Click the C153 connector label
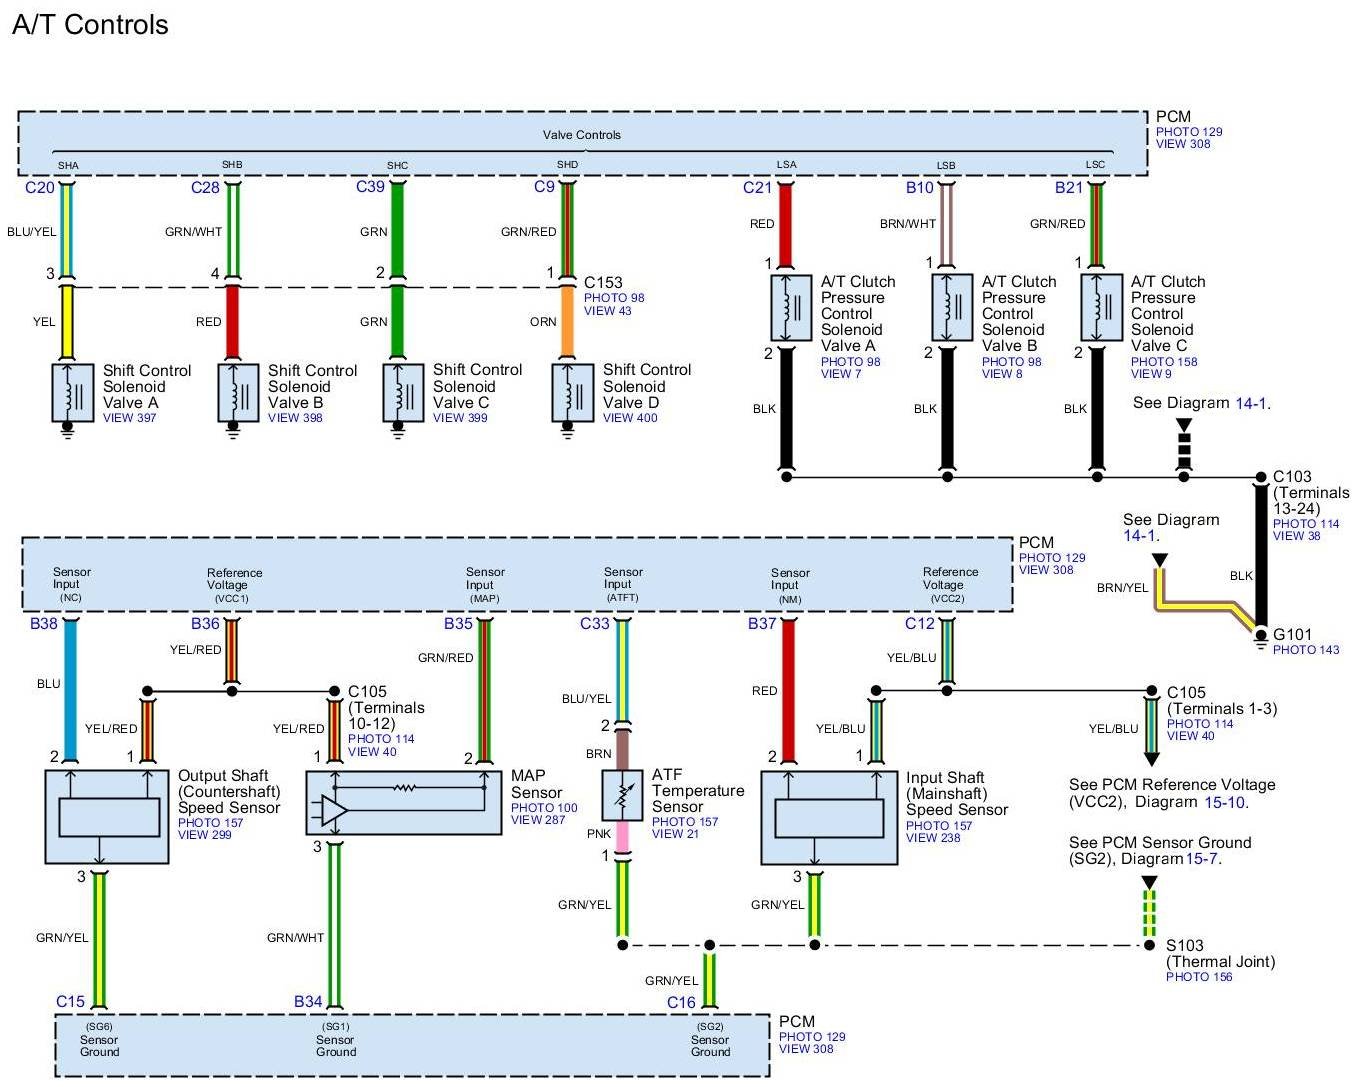1358x1087 pixels. pyautogui.click(x=603, y=283)
